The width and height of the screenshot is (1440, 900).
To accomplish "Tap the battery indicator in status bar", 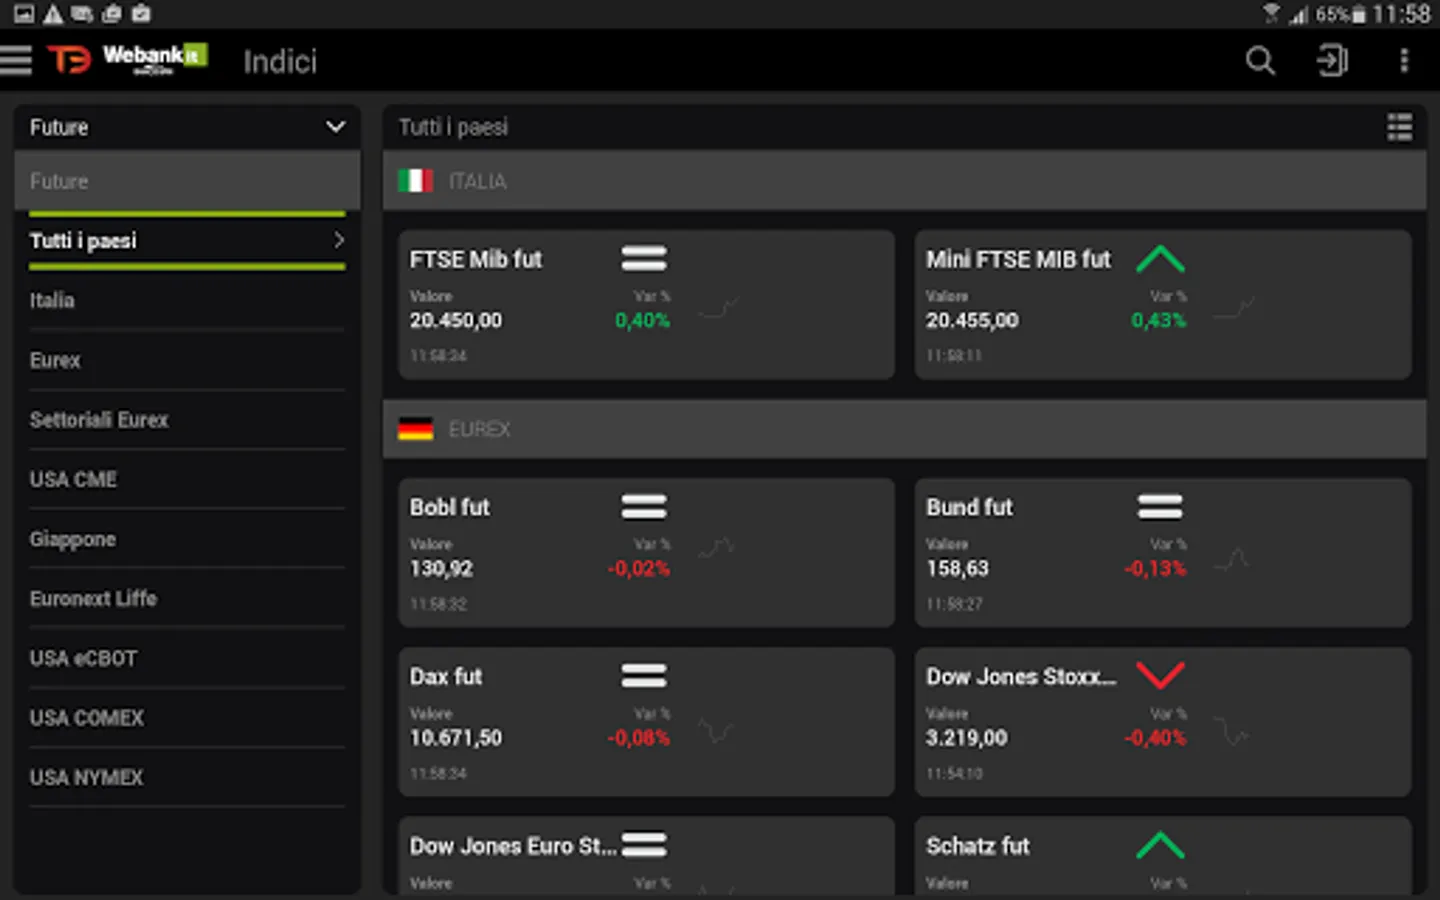I will coord(1358,14).
